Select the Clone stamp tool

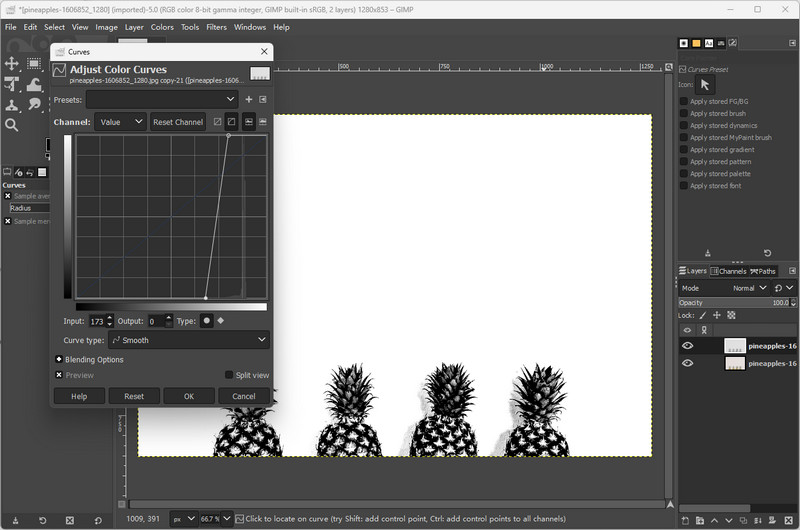11,105
